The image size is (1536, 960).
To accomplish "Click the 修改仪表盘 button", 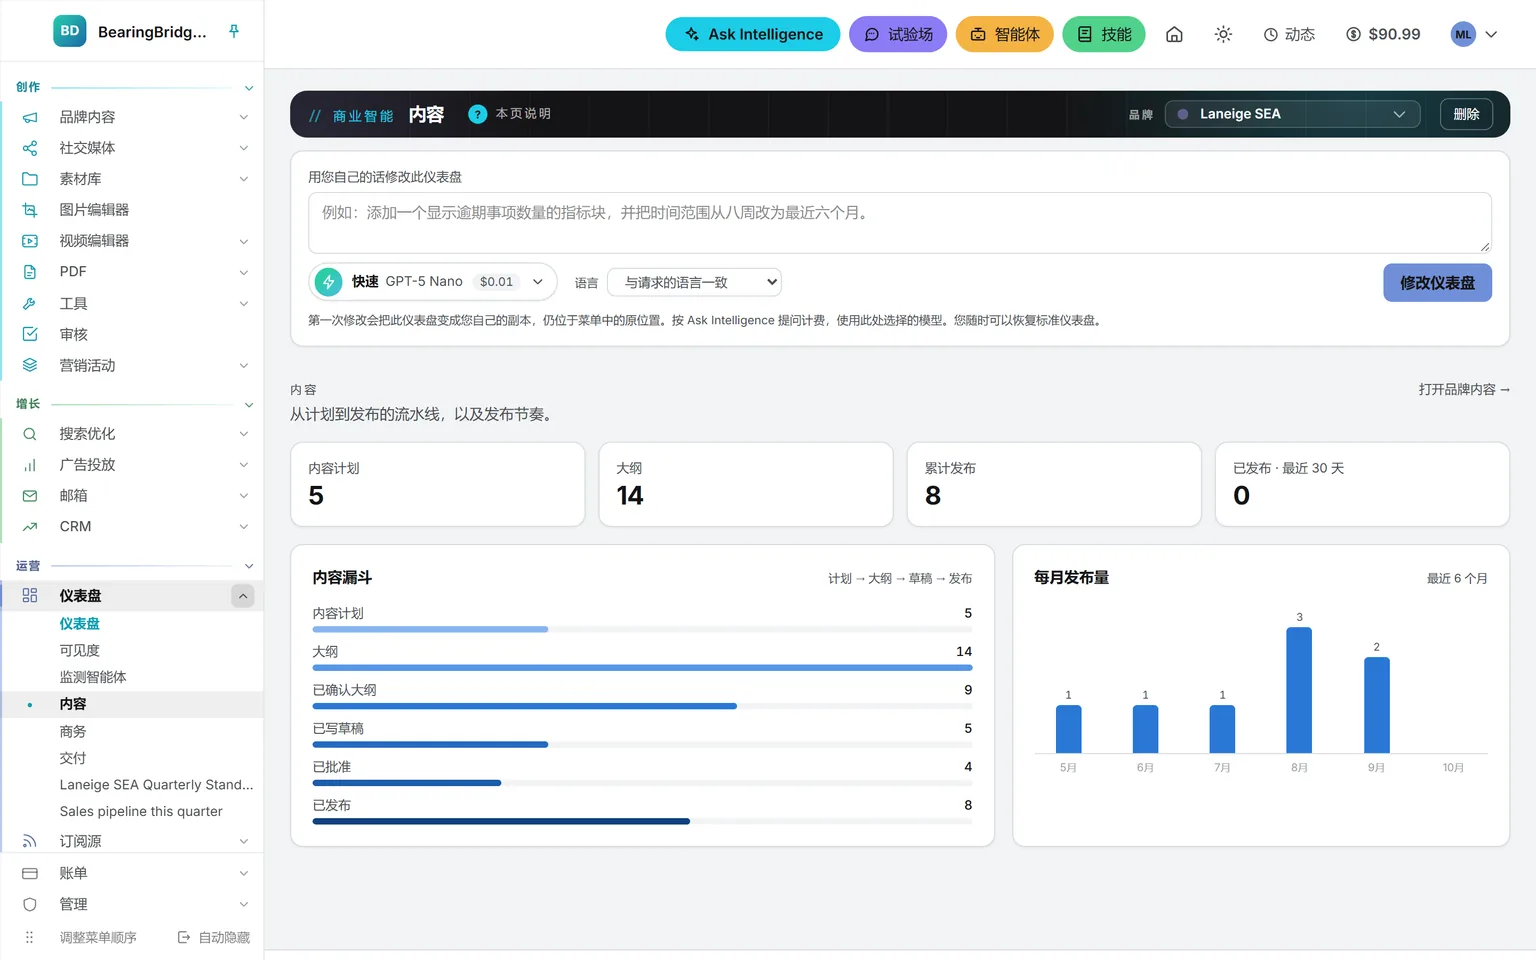I will coord(1437,283).
